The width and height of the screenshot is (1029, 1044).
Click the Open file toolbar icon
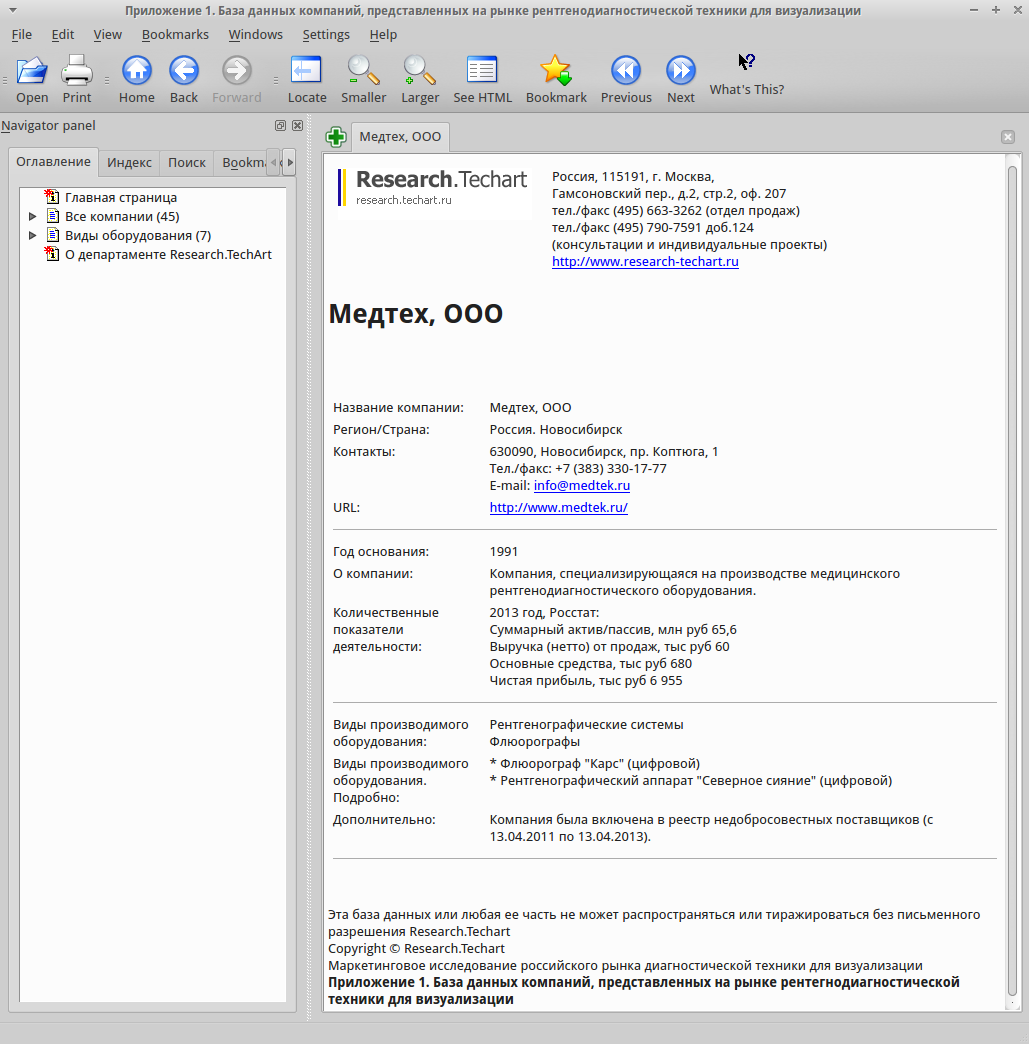coord(32,79)
